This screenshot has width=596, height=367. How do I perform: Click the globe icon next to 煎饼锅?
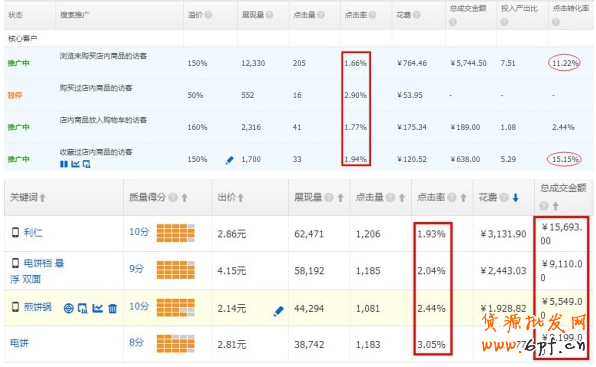pyautogui.click(x=68, y=308)
